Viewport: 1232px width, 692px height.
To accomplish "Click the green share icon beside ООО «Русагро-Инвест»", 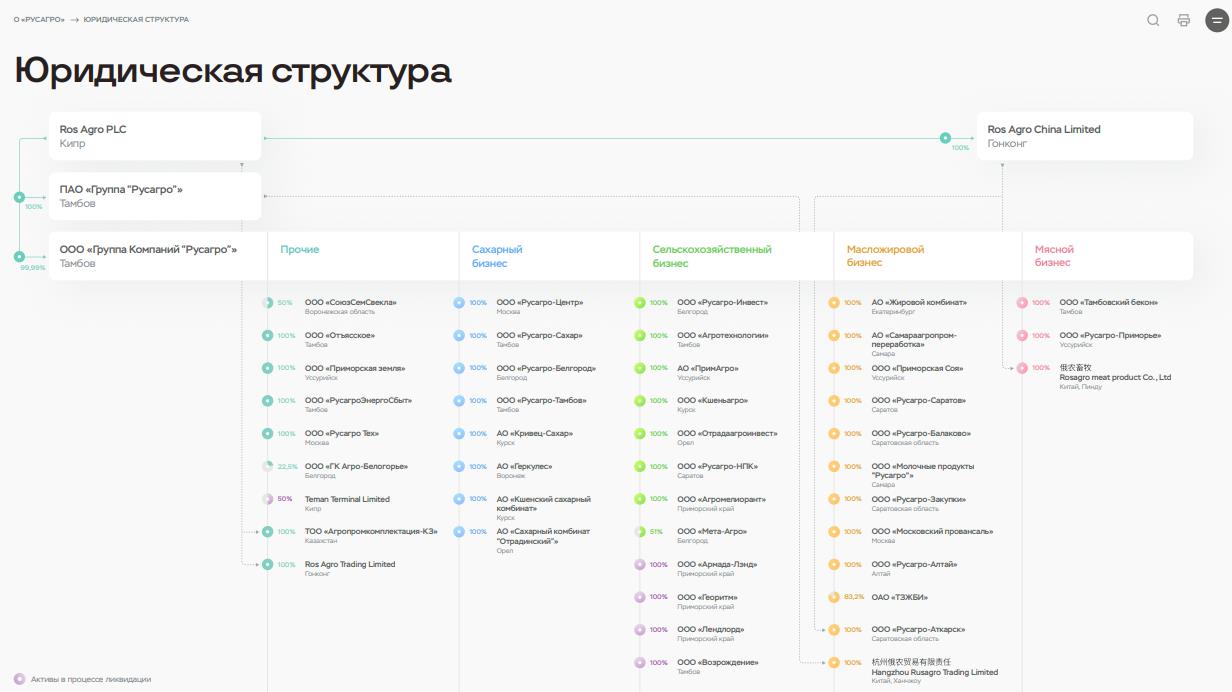I will (x=640, y=303).
